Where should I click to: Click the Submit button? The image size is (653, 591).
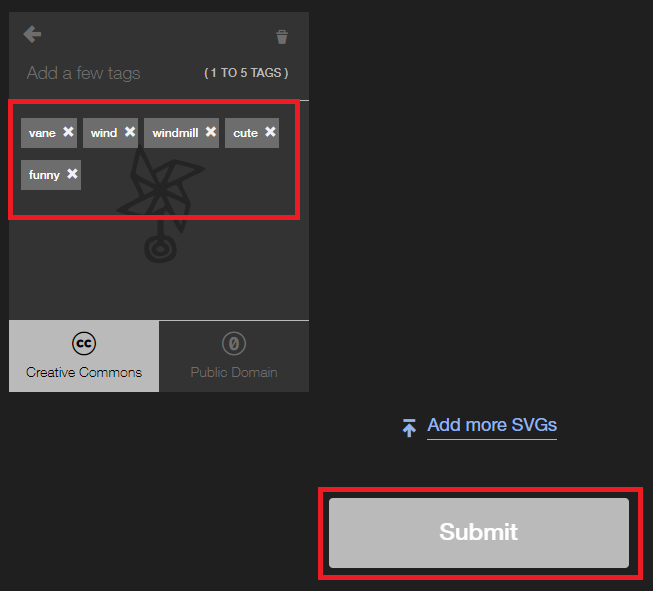(x=479, y=533)
